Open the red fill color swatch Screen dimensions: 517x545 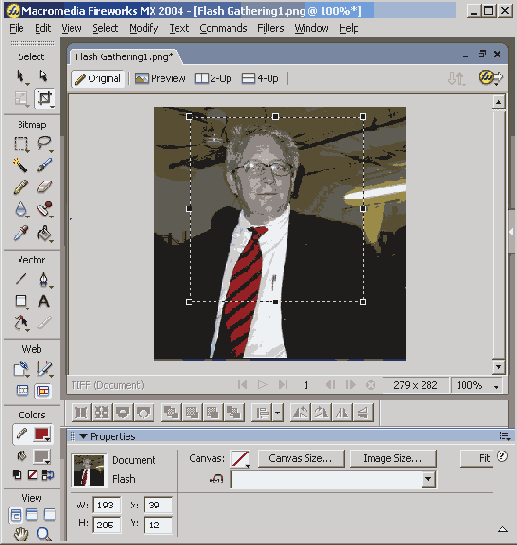[x=42, y=434]
